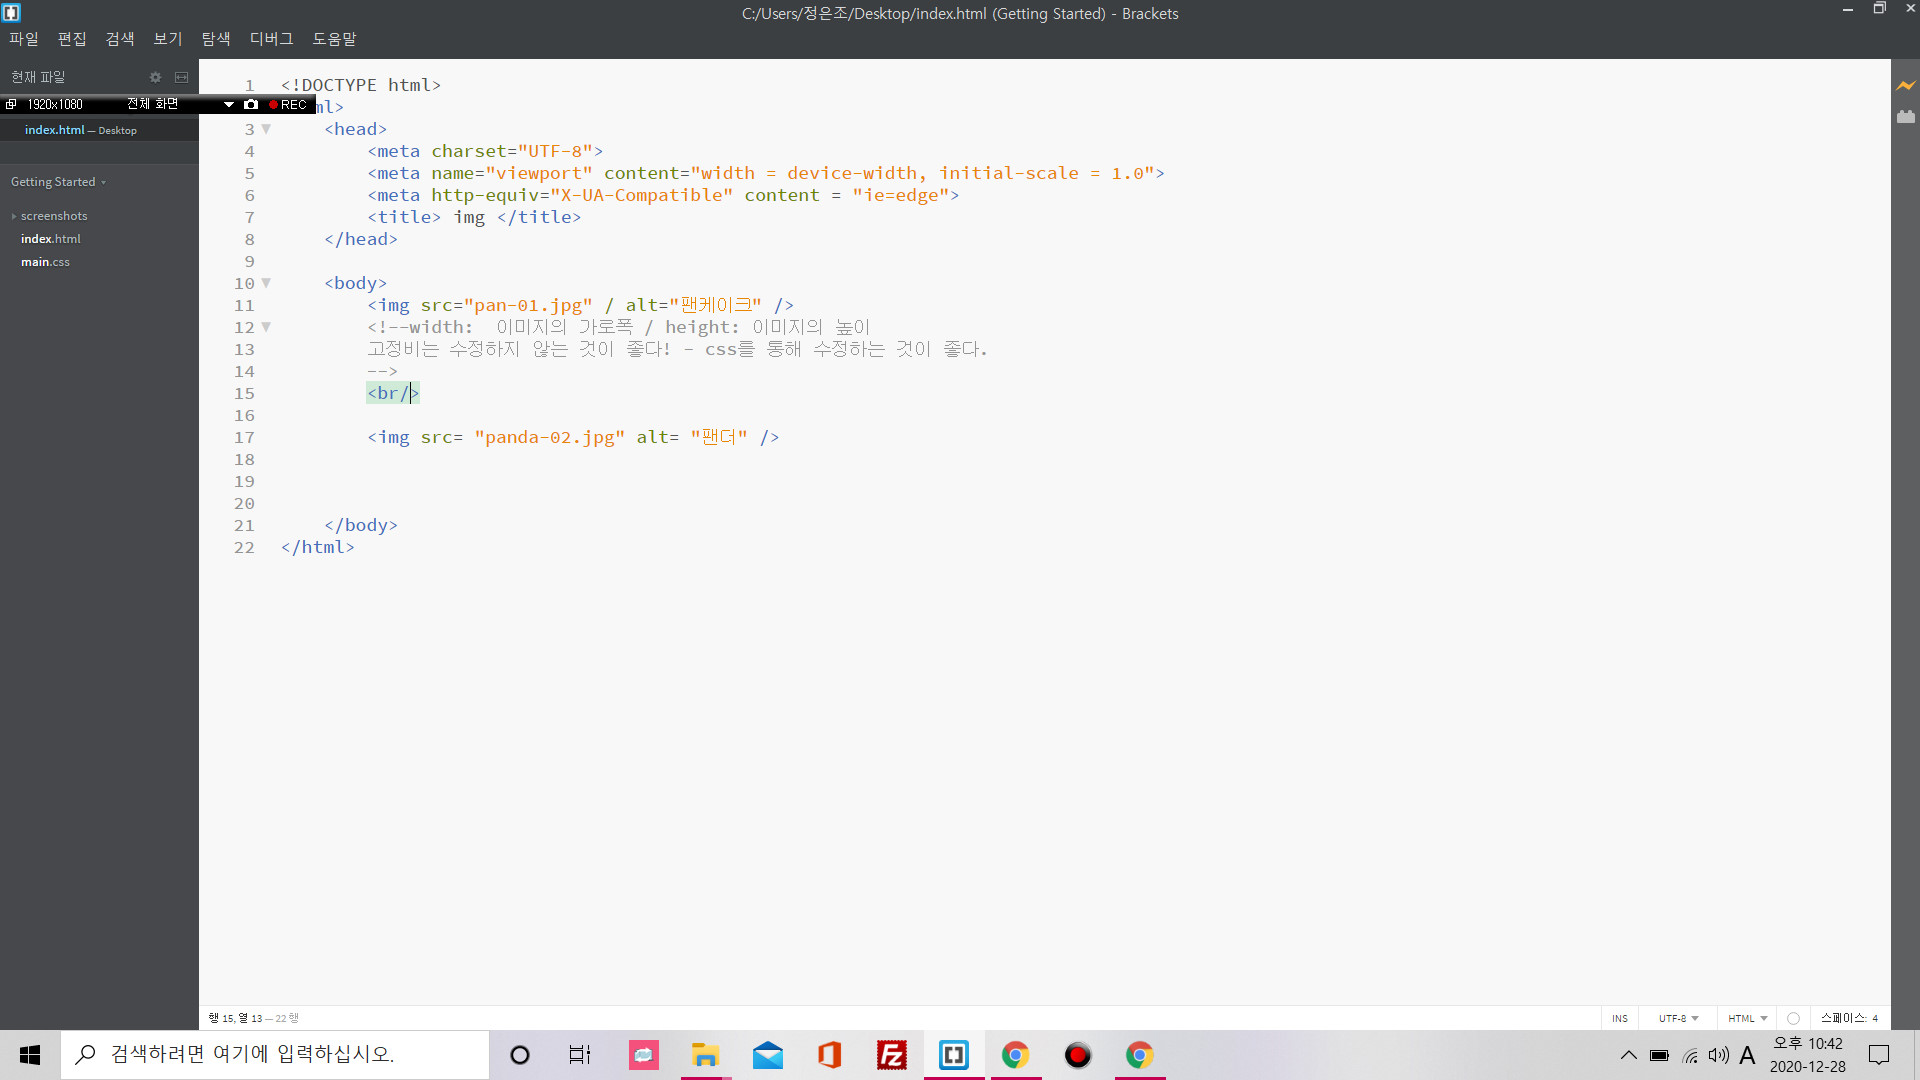Open pink chat app on taskbar

pos(644,1055)
